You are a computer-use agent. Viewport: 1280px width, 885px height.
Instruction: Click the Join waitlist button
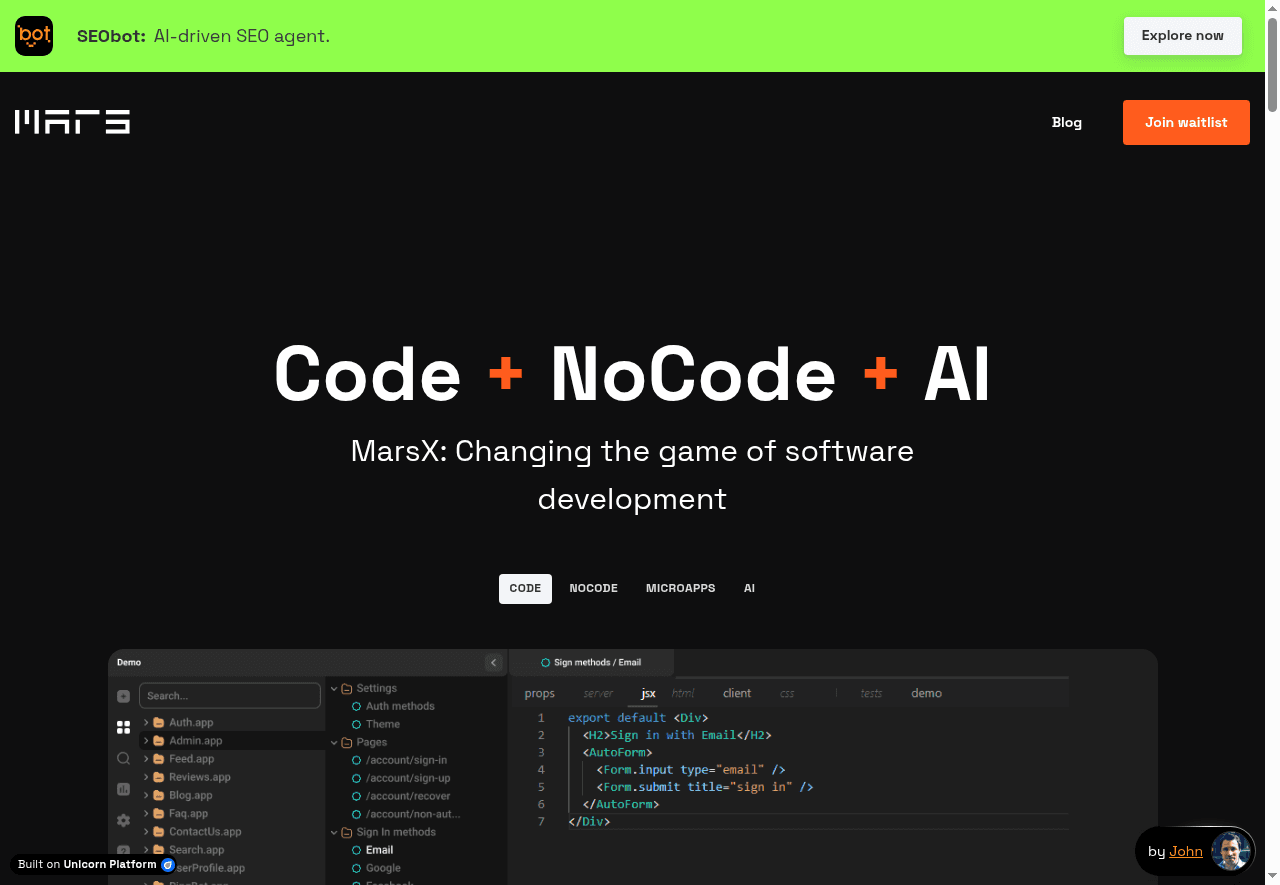[1186, 122]
